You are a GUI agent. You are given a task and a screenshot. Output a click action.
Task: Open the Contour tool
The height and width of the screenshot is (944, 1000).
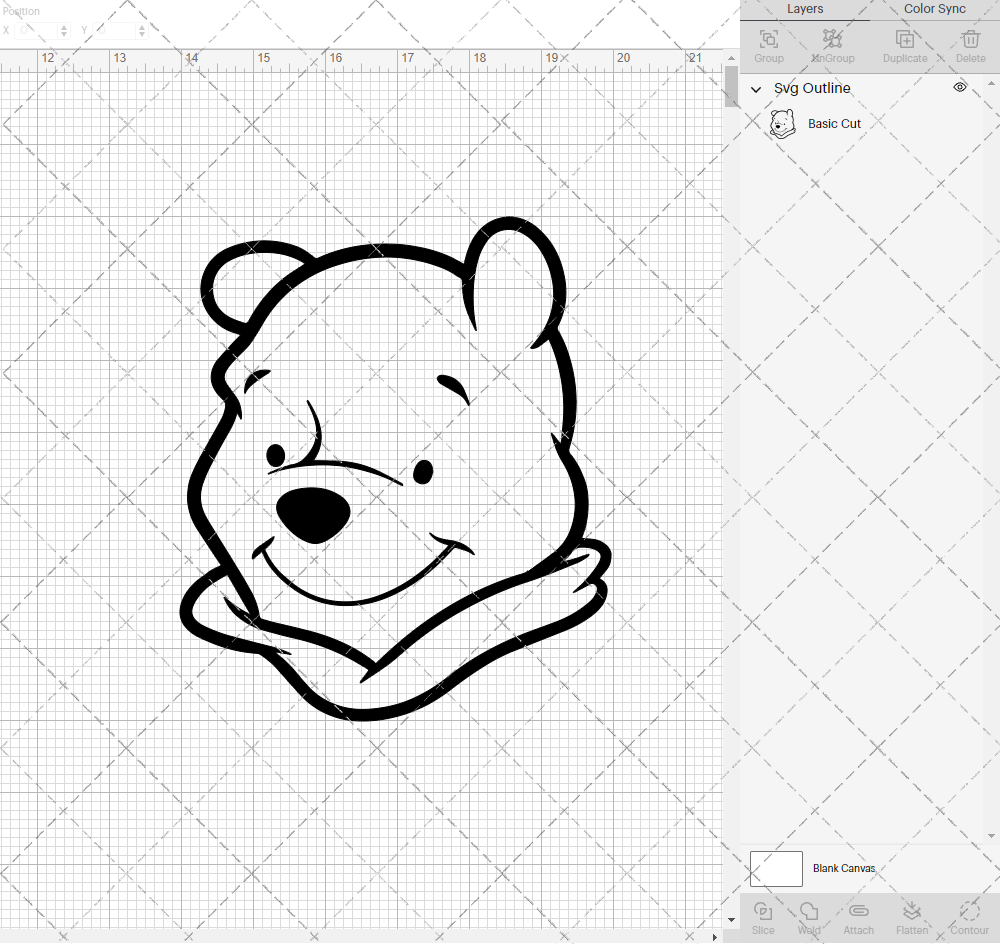[x=968, y=917]
